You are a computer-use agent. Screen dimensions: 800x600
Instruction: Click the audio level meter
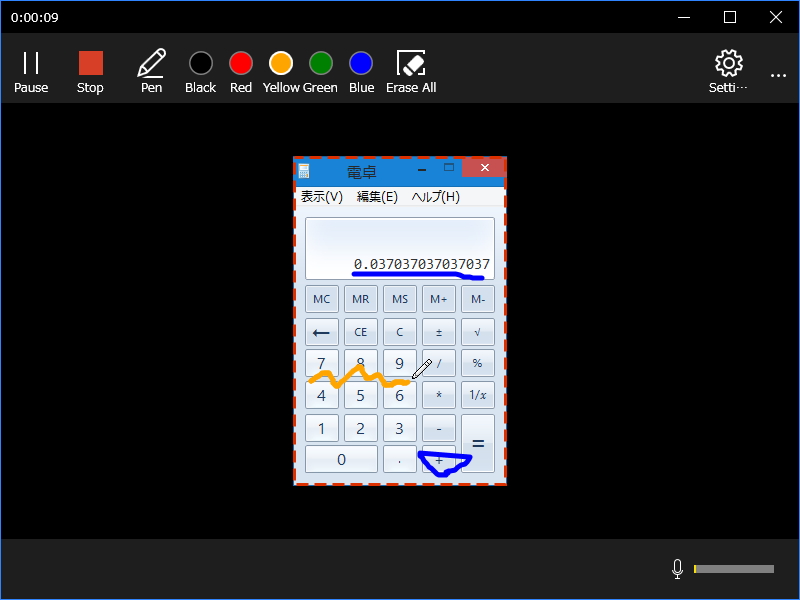733,568
